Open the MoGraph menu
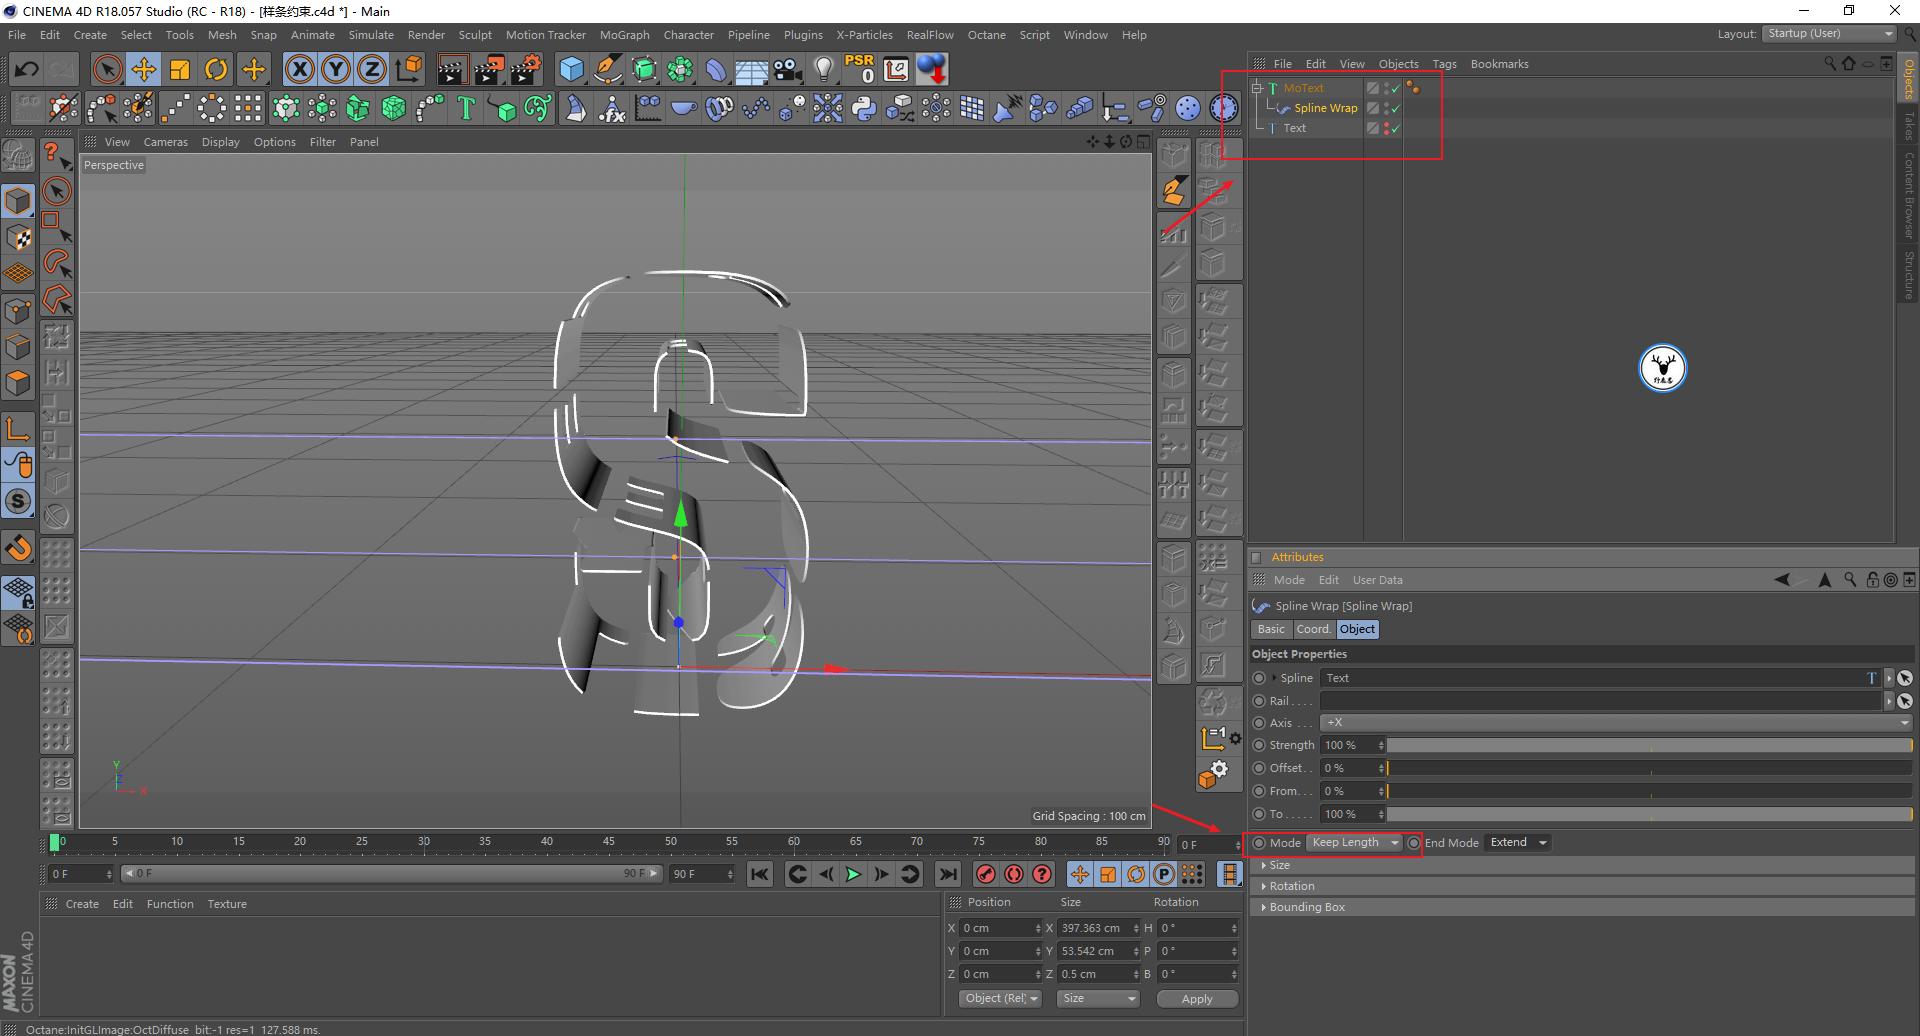The height and width of the screenshot is (1036, 1920). click(x=624, y=34)
